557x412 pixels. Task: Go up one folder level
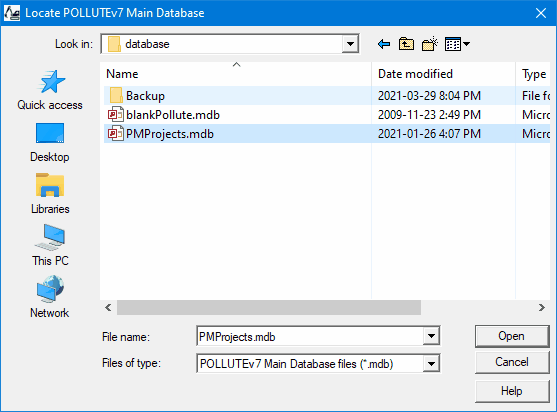(x=406, y=44)
